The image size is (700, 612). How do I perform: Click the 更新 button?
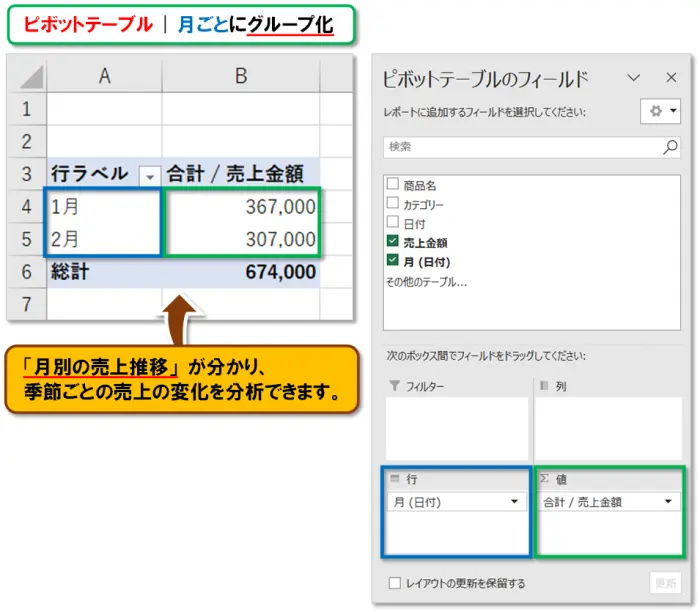tap(665, 583)
